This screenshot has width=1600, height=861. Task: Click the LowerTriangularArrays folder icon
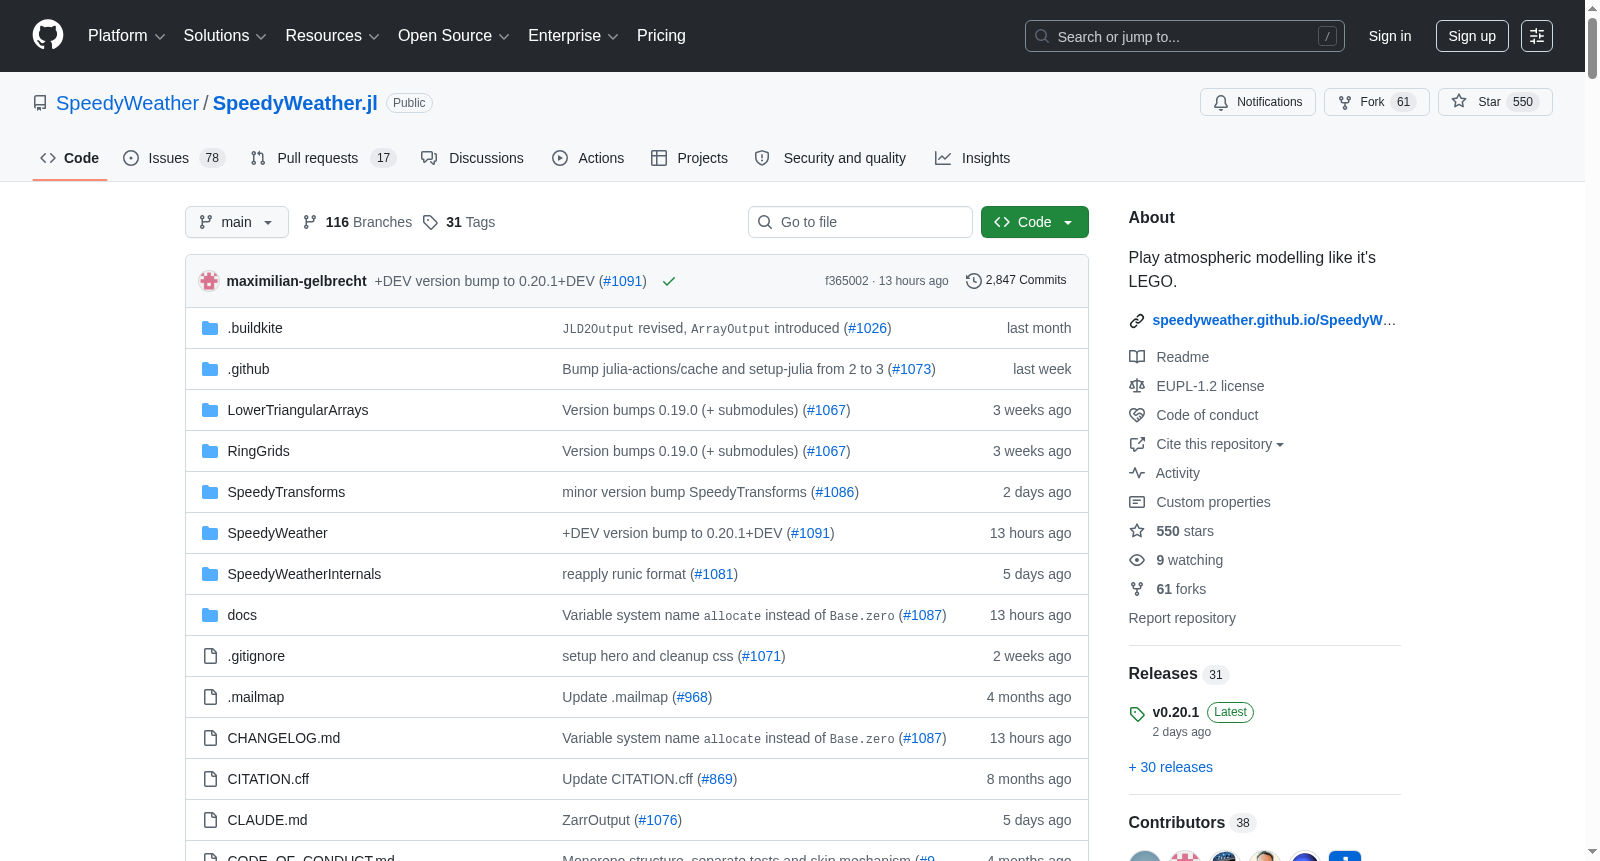210,410
